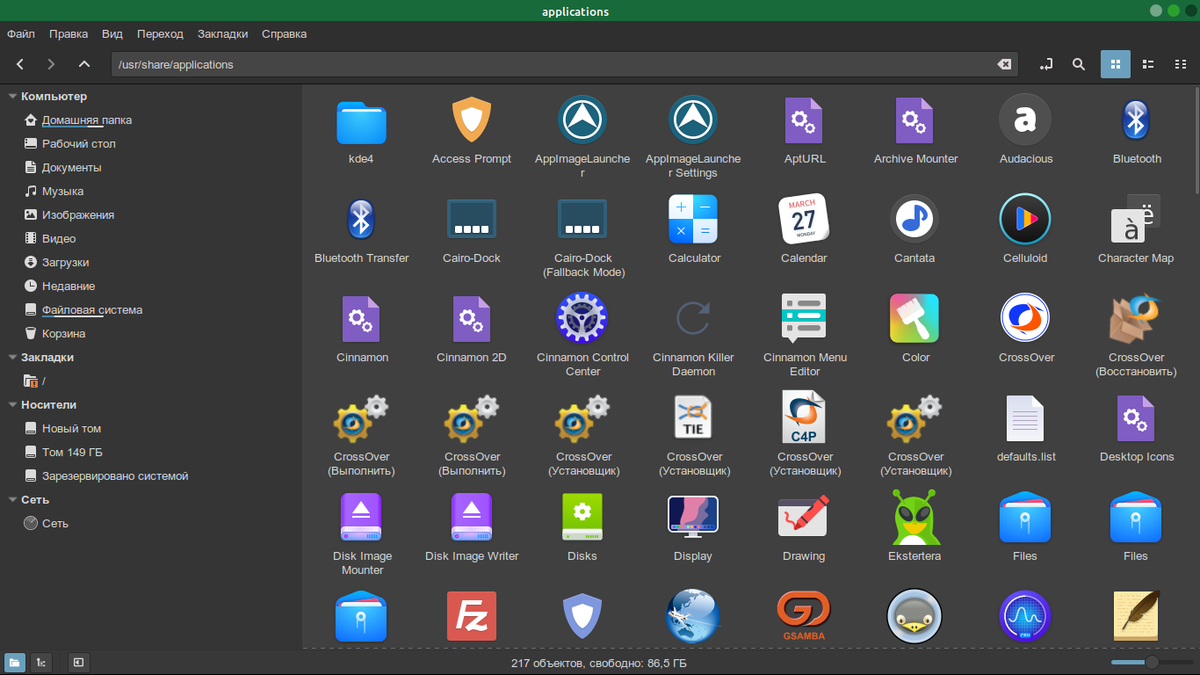
Task: Select the Cantata music icon
Action: [x=914, y=219]
